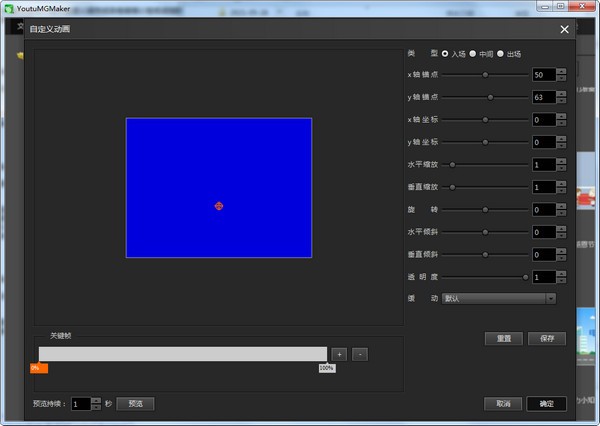Click the 旋转 rotation slider handle
The image size is (600, 426).
click(486, 210)
